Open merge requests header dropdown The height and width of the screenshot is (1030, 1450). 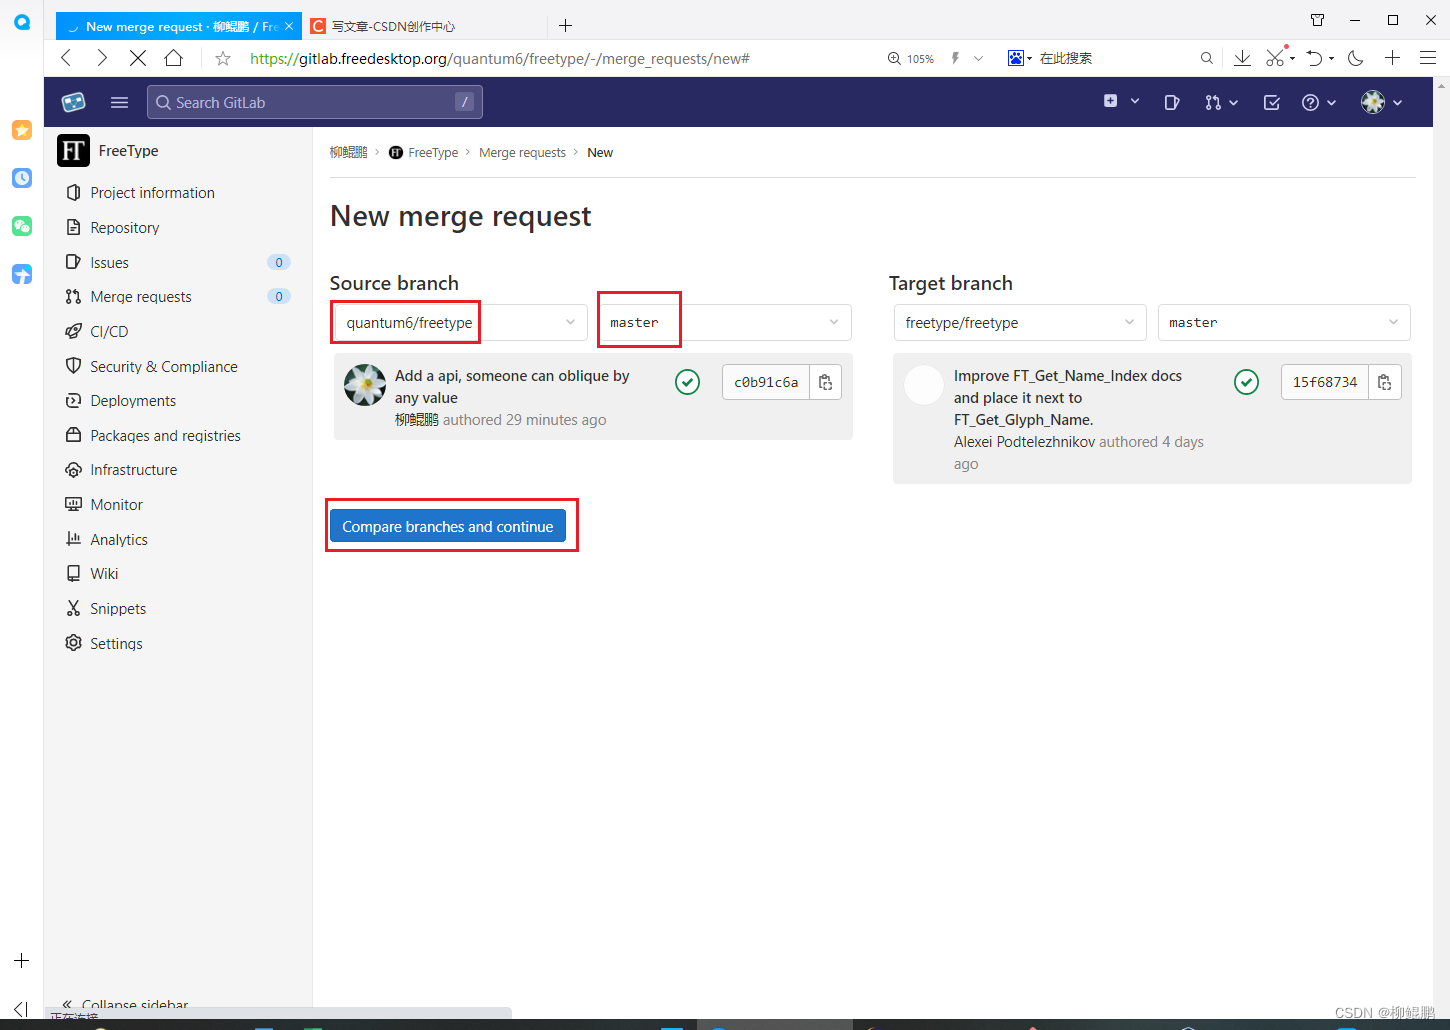pos(1221,102)
